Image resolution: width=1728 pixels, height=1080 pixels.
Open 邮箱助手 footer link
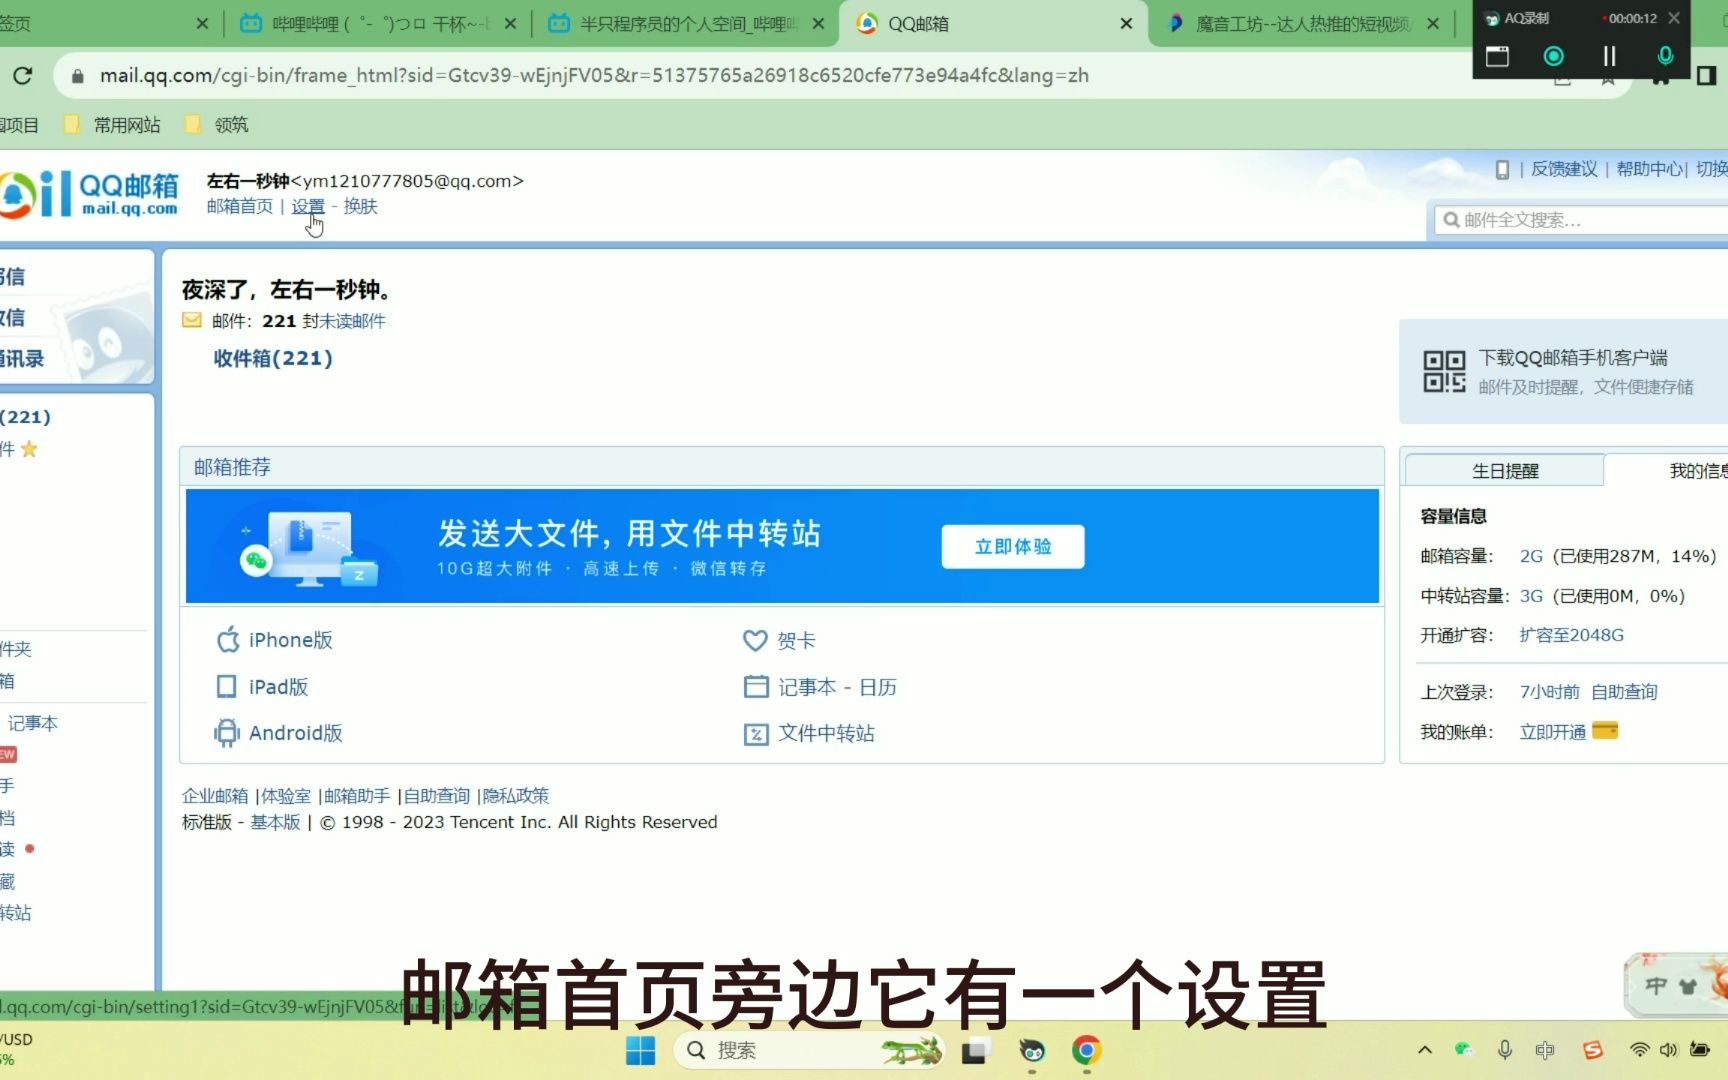pyautogui.click(x=357, y=796)
